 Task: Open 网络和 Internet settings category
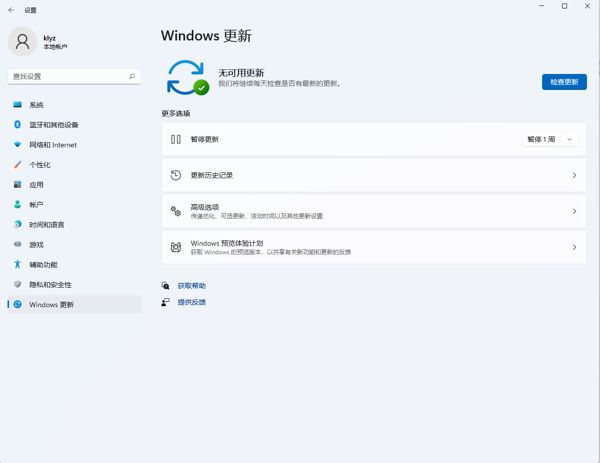[74, 145]
